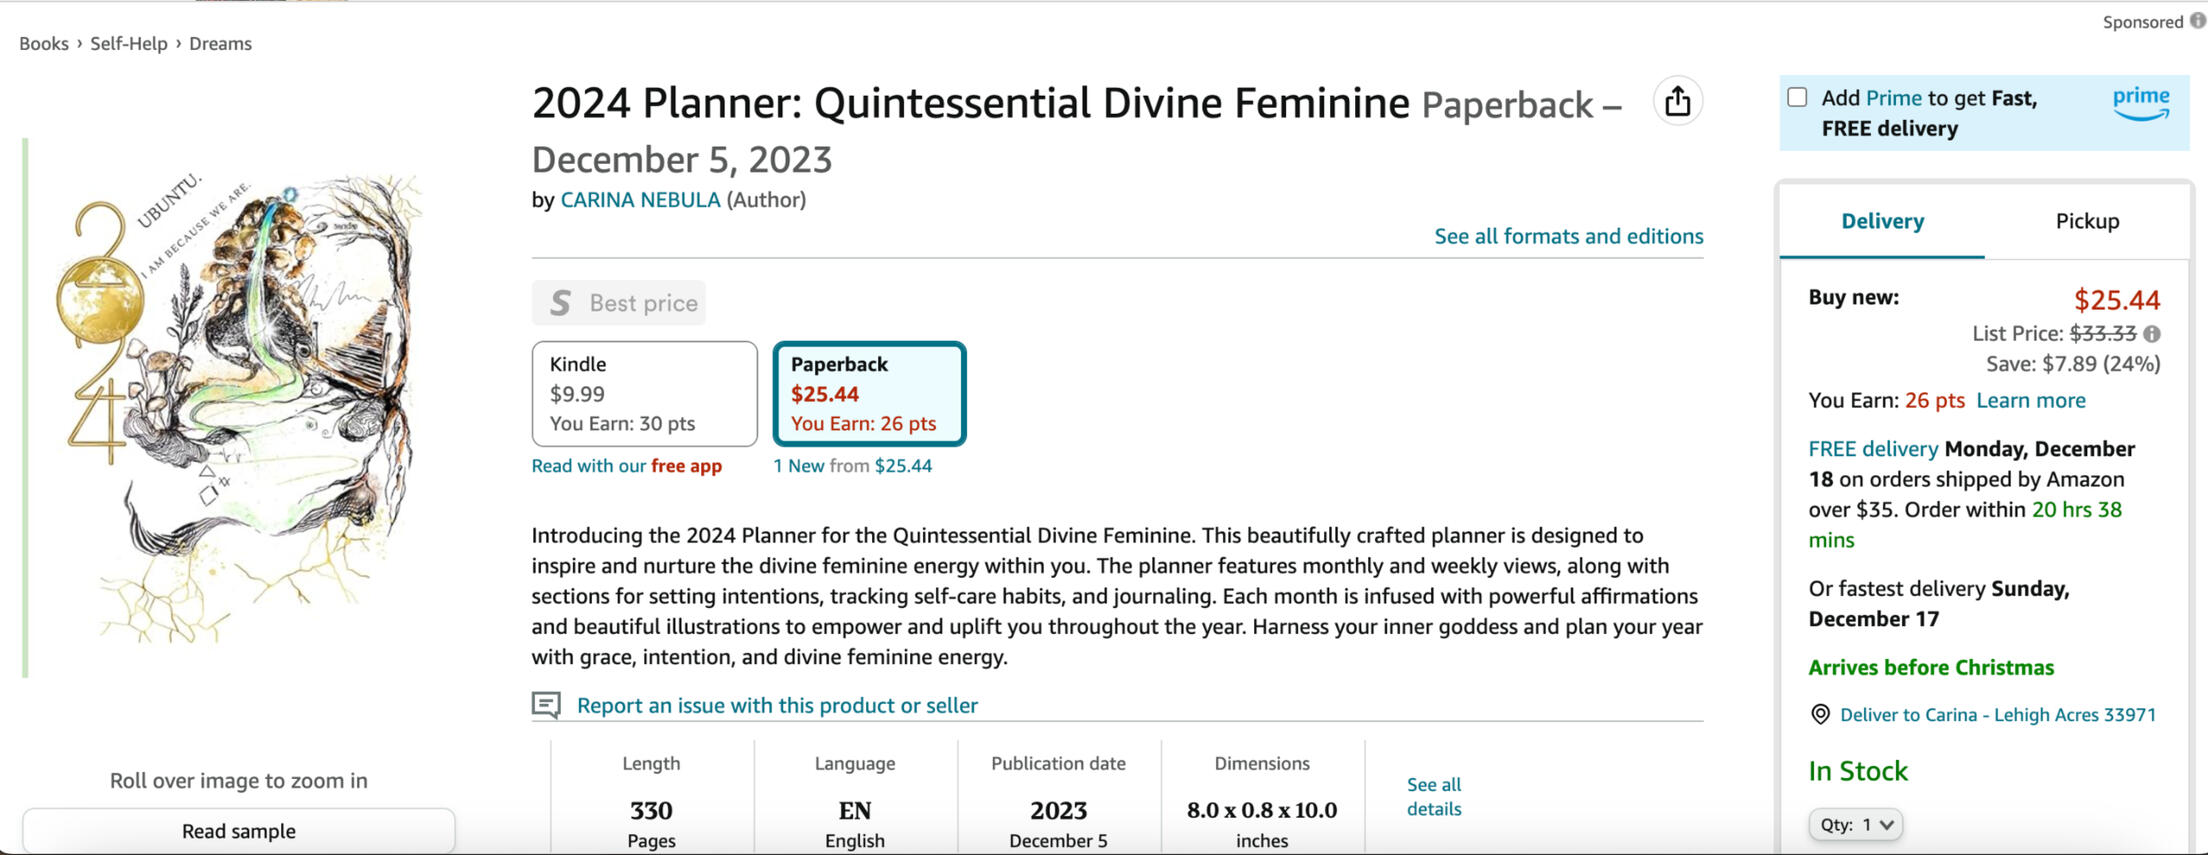This screenshot has height=855, width=2208.
Task: Click the Read sample button
Action: [238, 831]
